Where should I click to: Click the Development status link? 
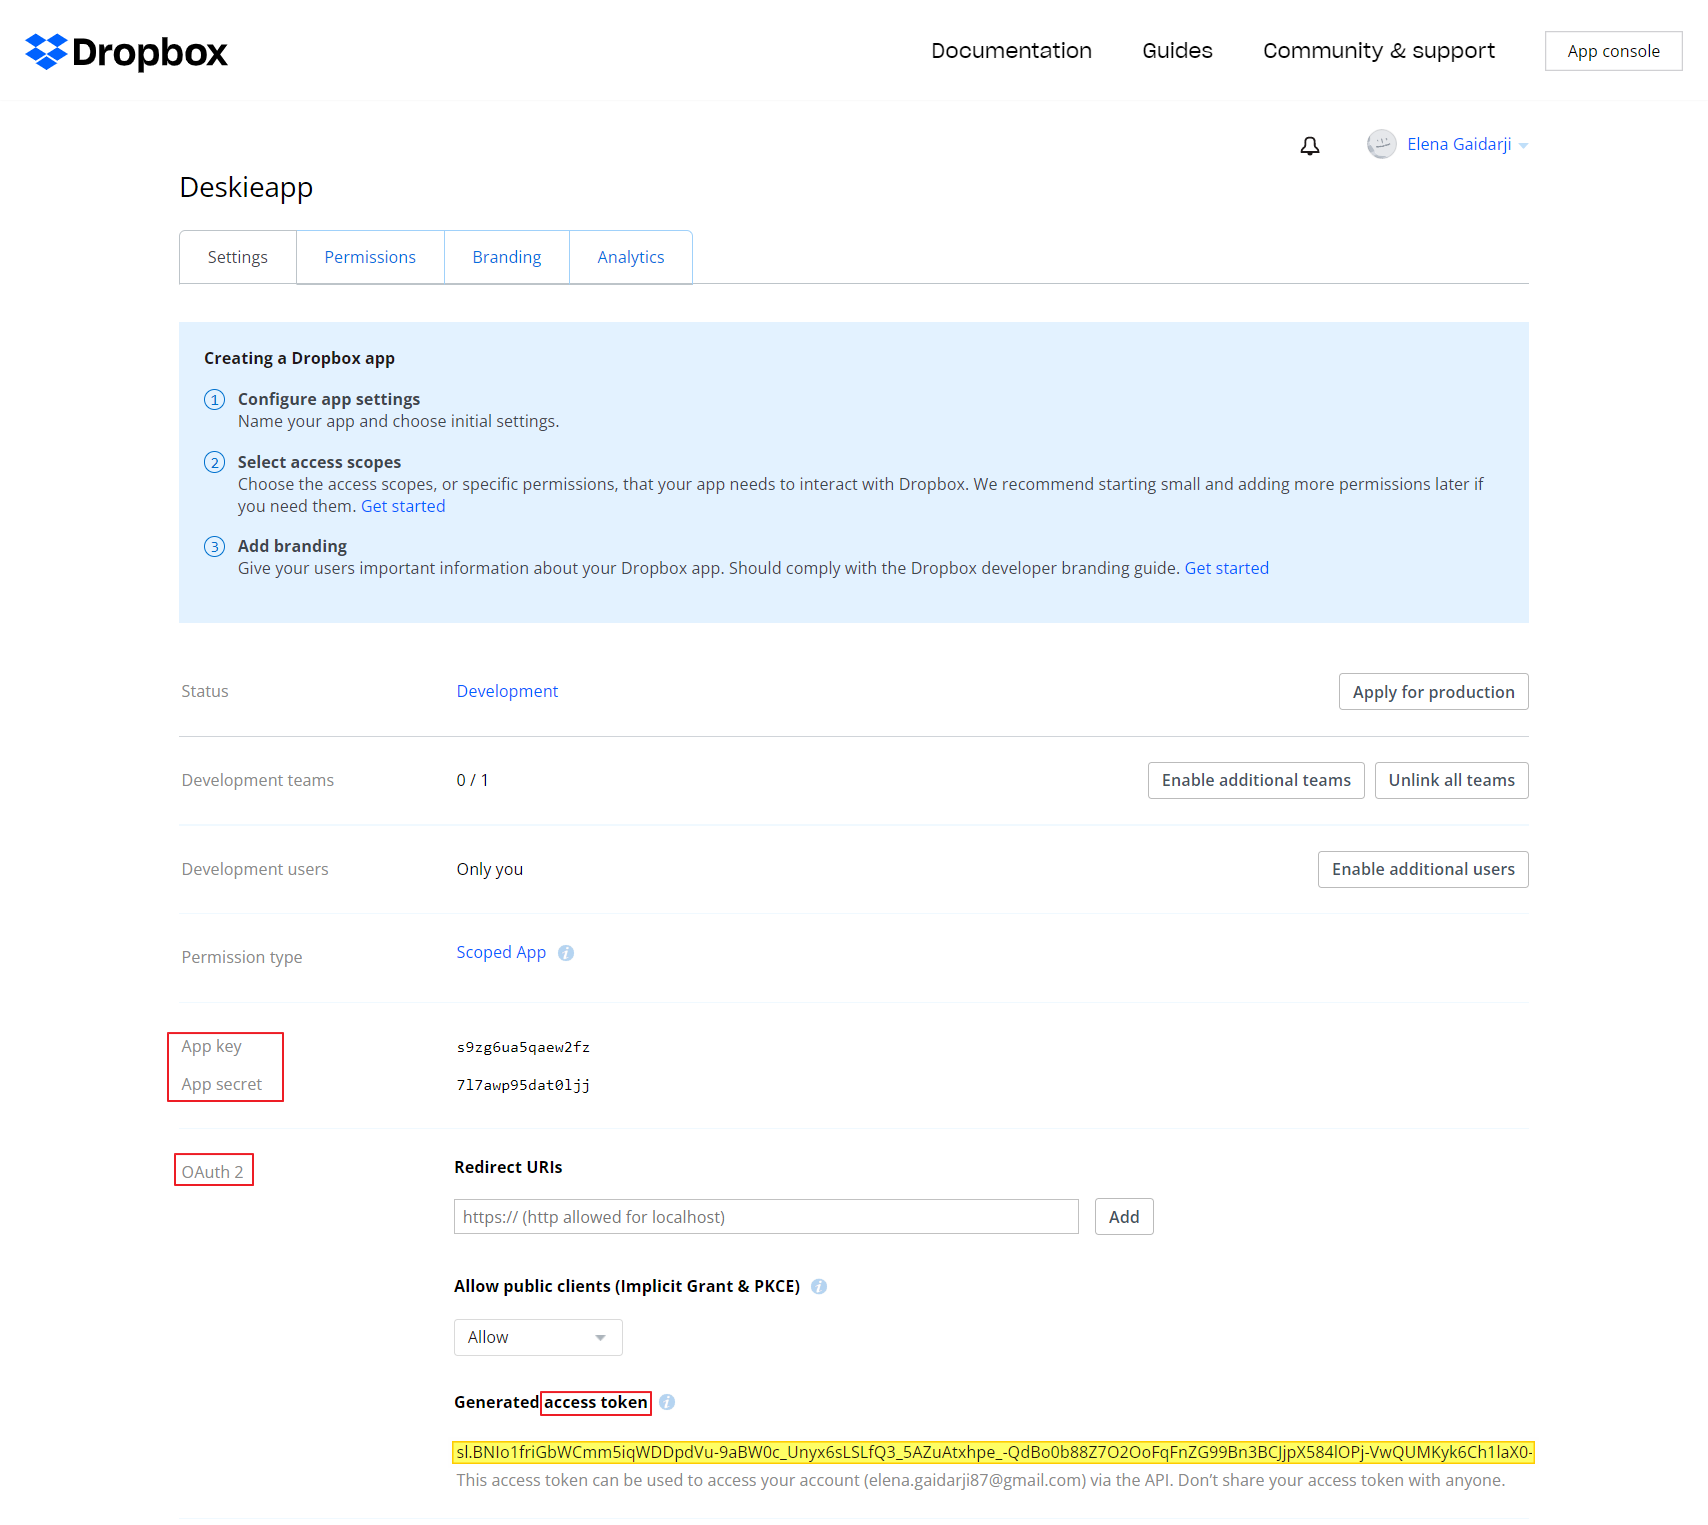[x=507, y=691]
